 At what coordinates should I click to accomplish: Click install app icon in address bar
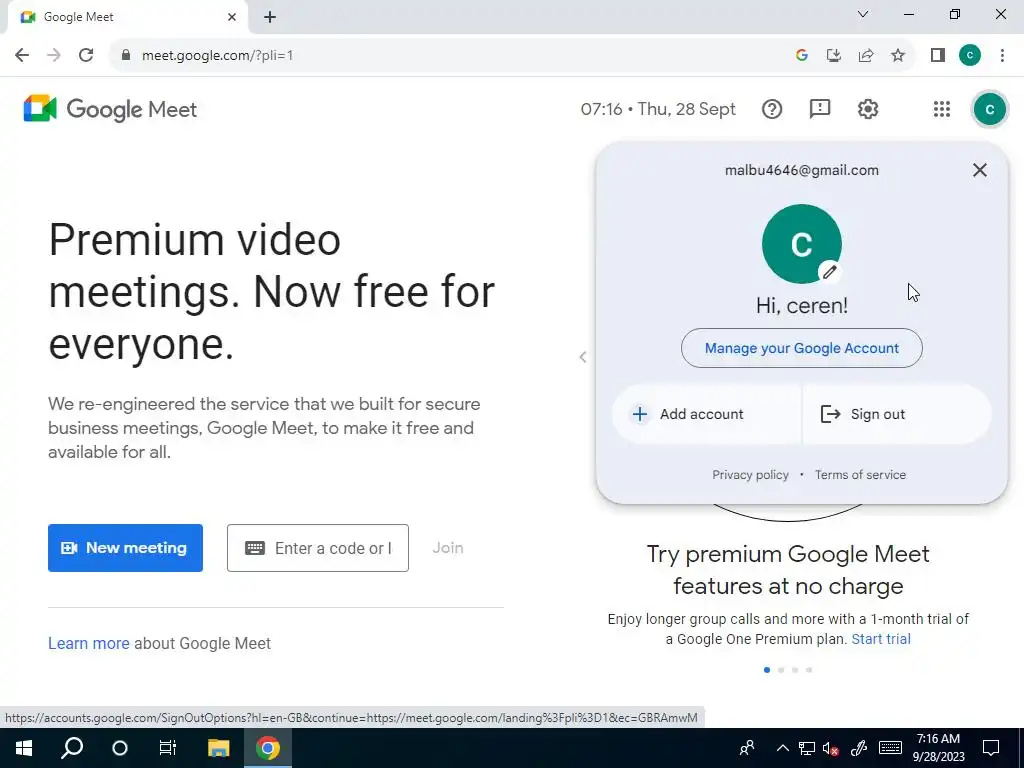pos(834,56)
